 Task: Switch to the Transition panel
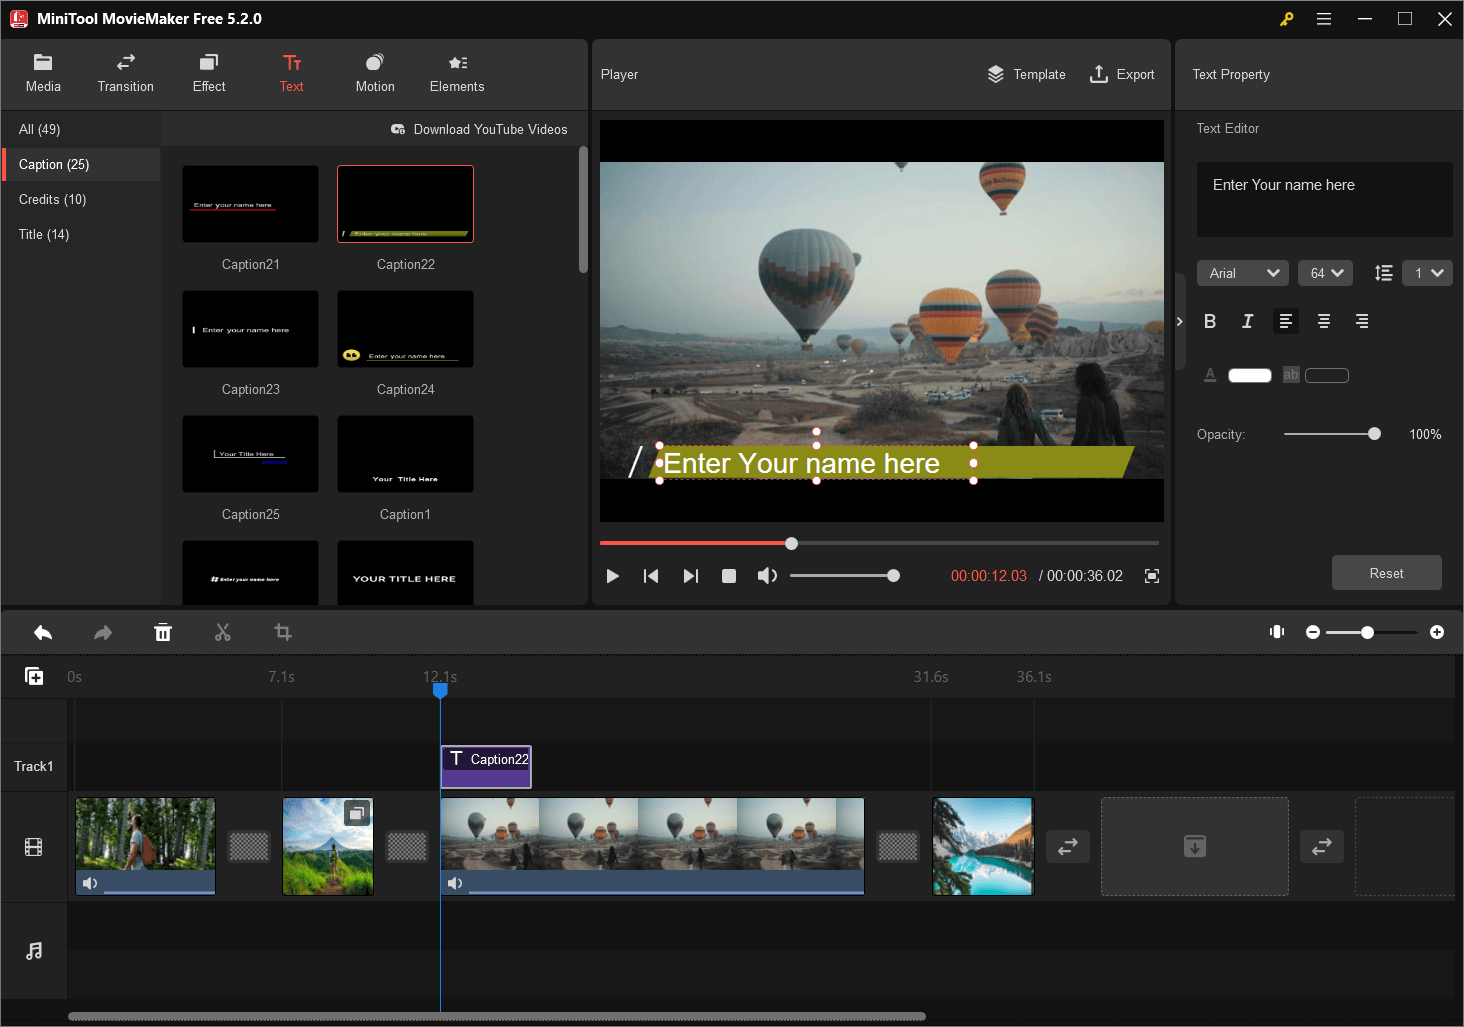(x=125, y=73)
